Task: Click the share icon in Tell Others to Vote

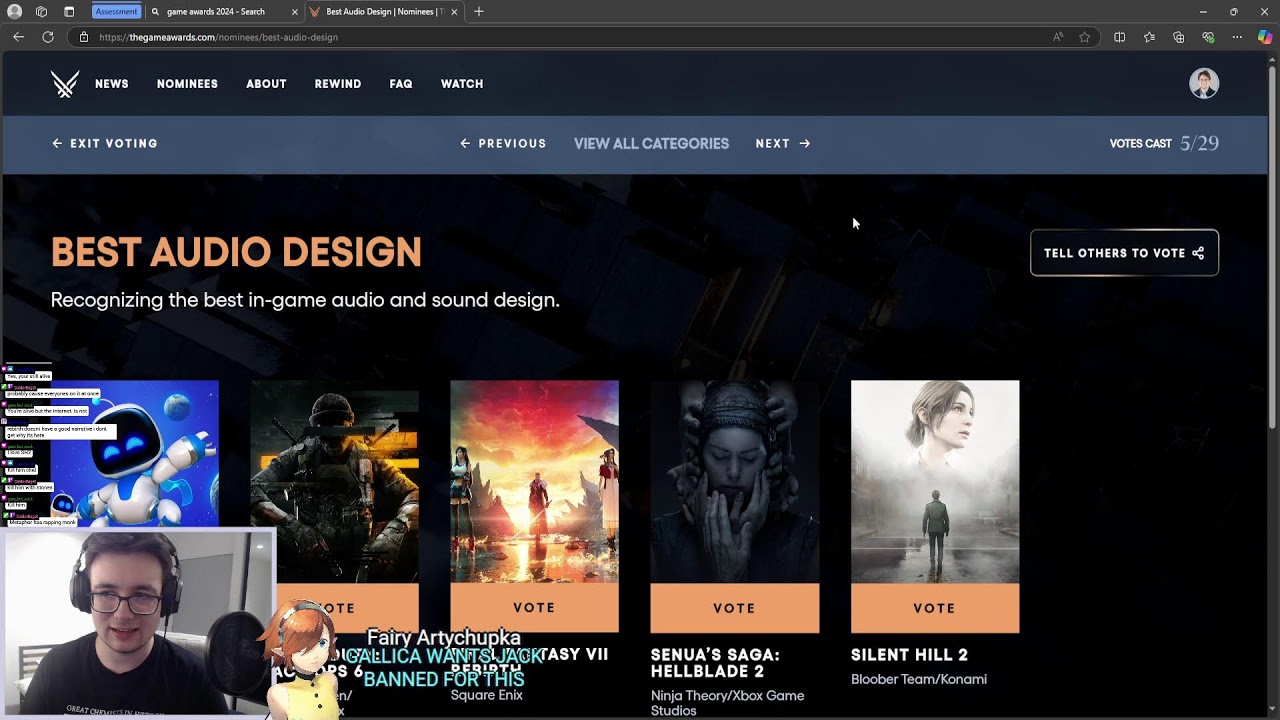Action: 1198,253
